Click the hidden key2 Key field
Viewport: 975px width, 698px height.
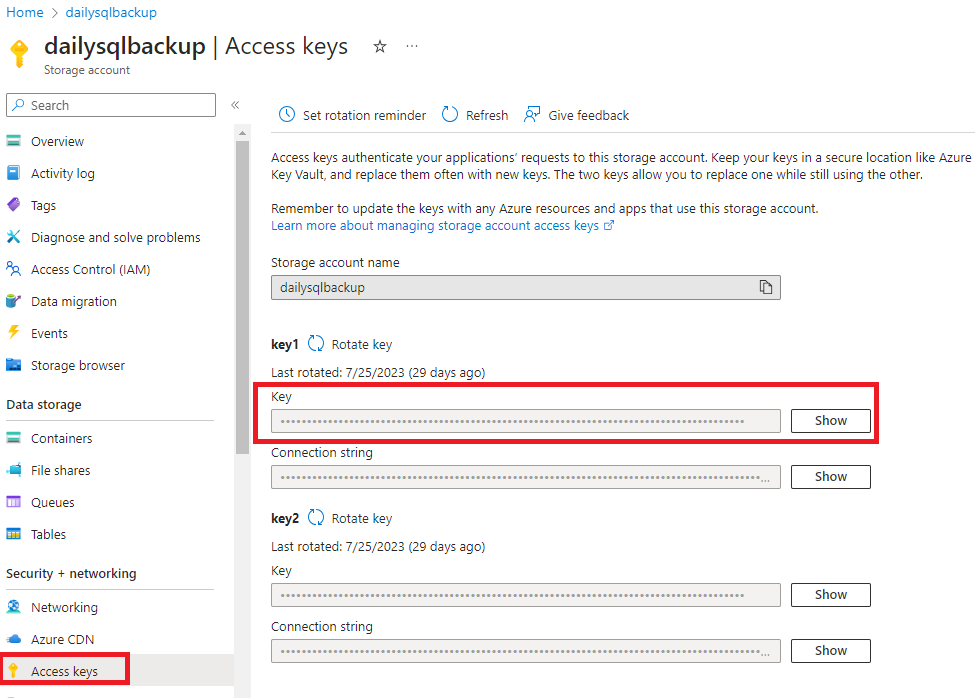pyautogui.click(x=525, y=595)
